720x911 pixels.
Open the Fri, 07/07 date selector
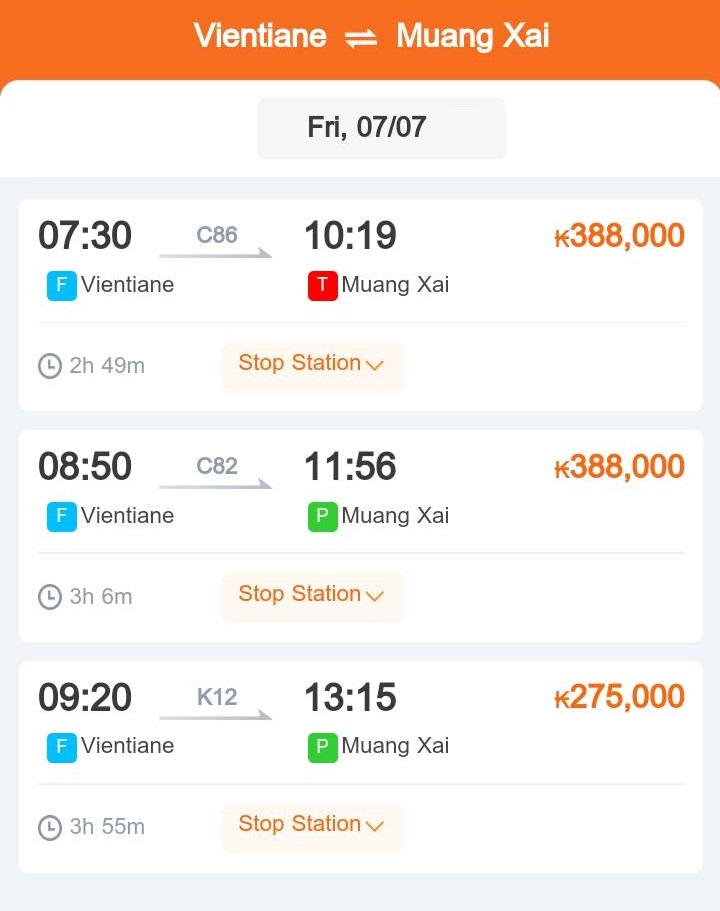[x=381, y=128]
